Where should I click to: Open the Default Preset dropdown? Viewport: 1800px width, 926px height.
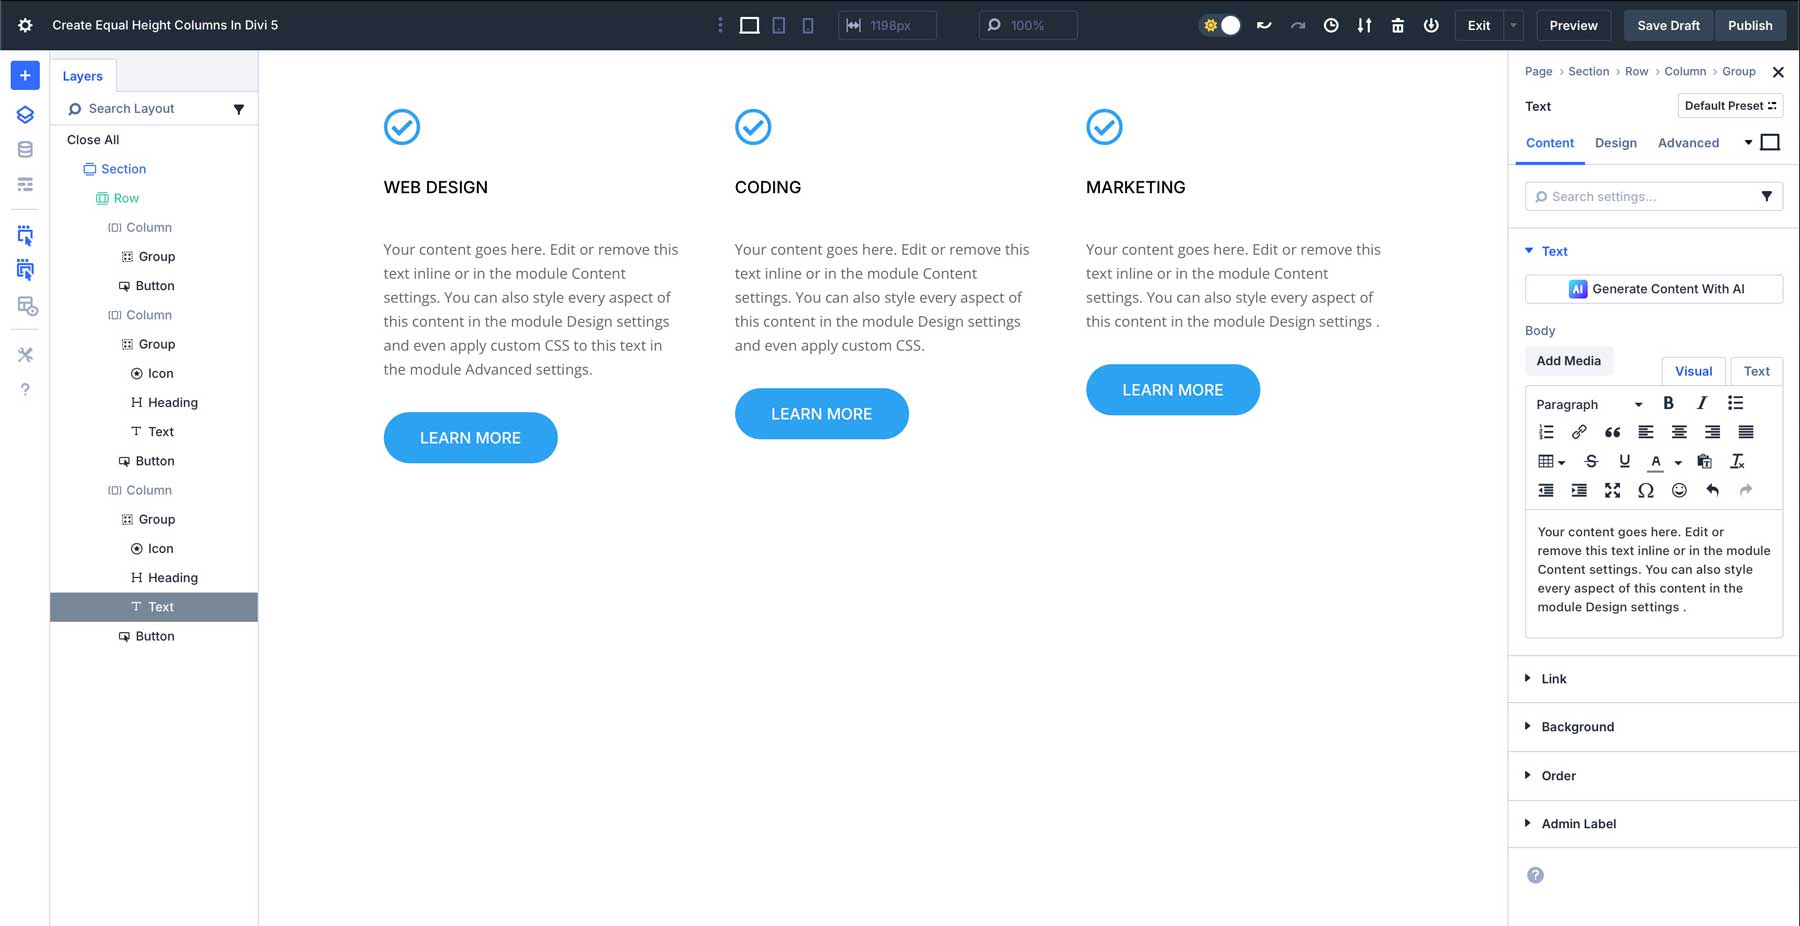[x=1730, y=106]
